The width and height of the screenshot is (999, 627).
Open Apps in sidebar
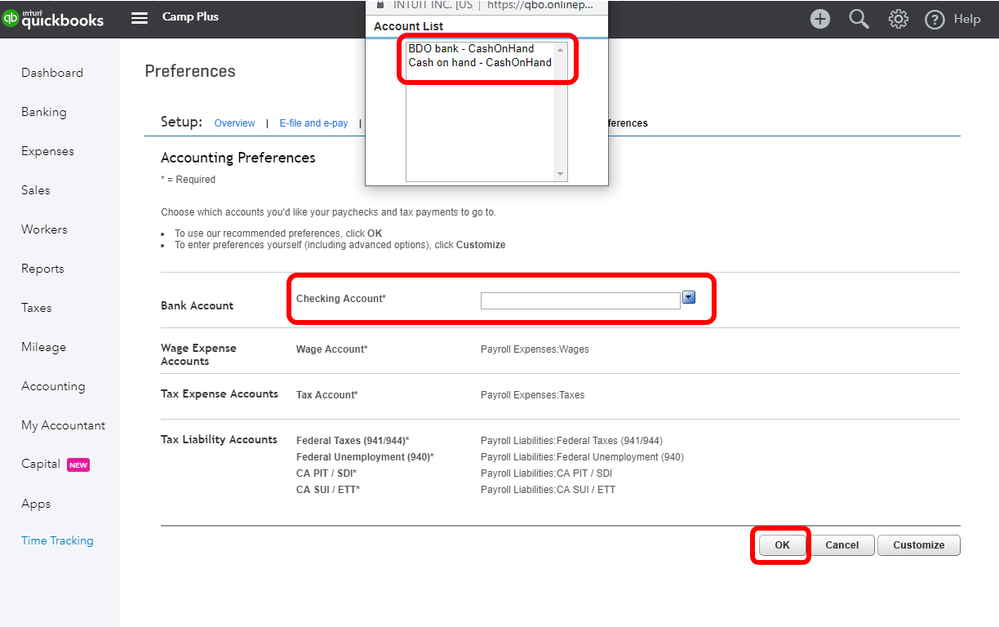click(x=36, y=504)
